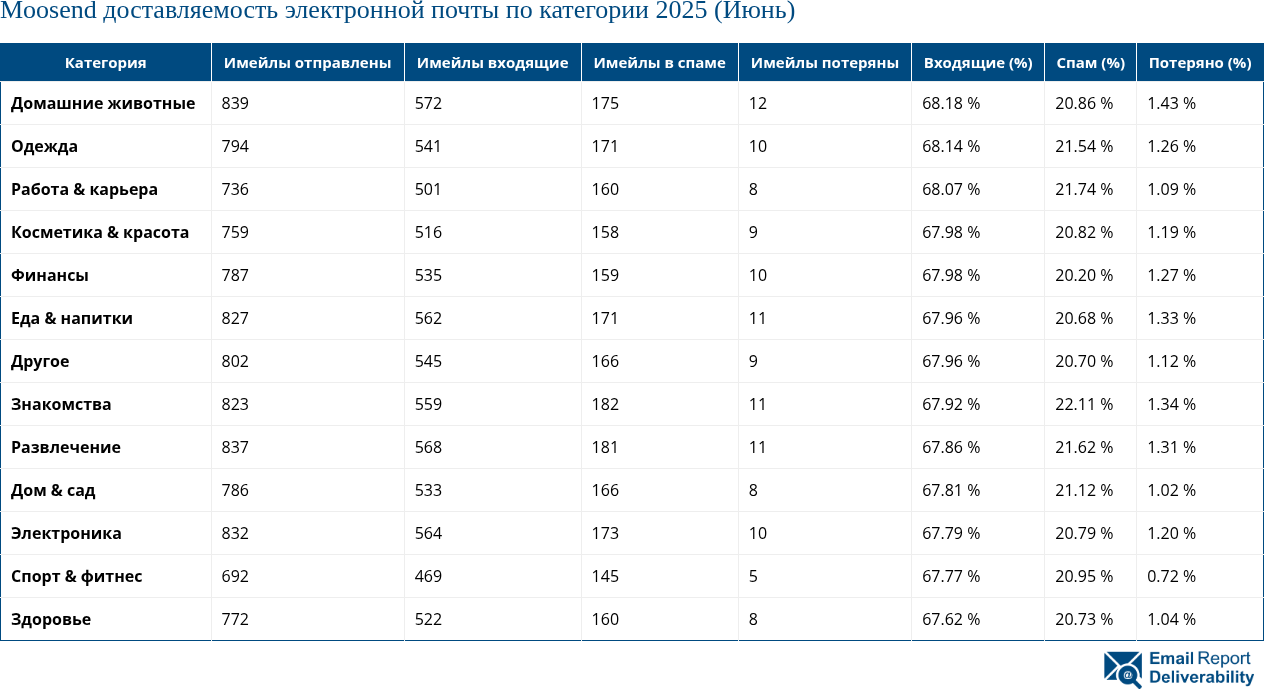Click spam percent 21.74 % cell

(x=1084, y=189)
